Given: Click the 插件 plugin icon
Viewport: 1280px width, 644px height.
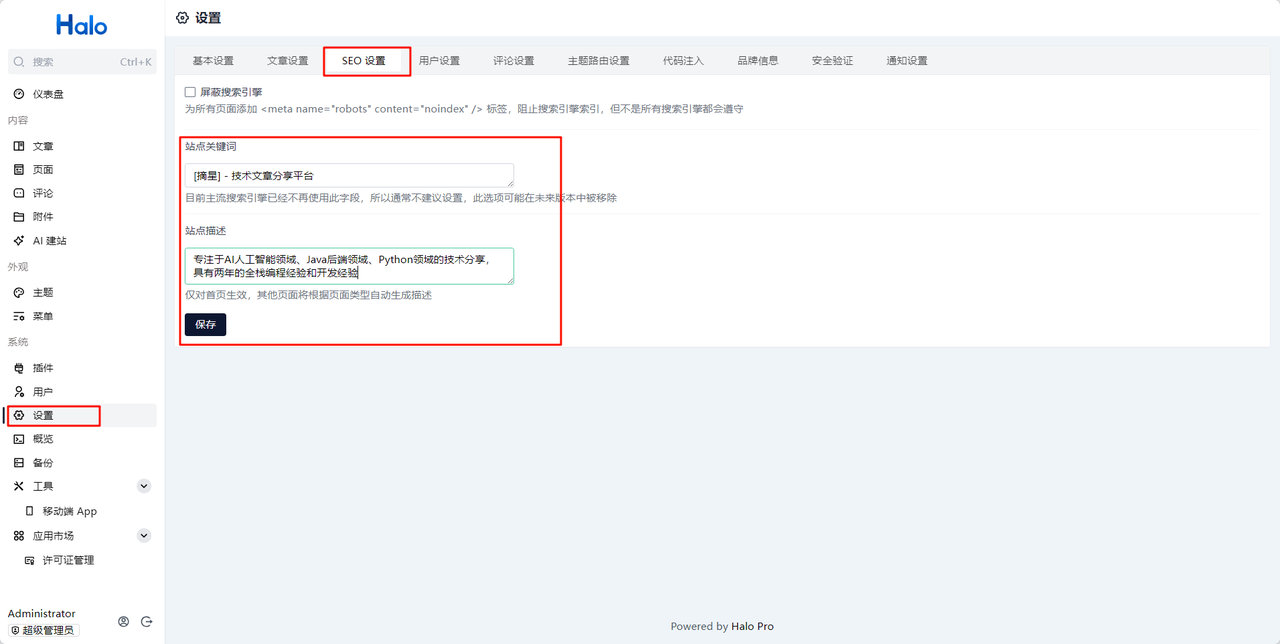Looking at the screenshot, I should (19, 369).
